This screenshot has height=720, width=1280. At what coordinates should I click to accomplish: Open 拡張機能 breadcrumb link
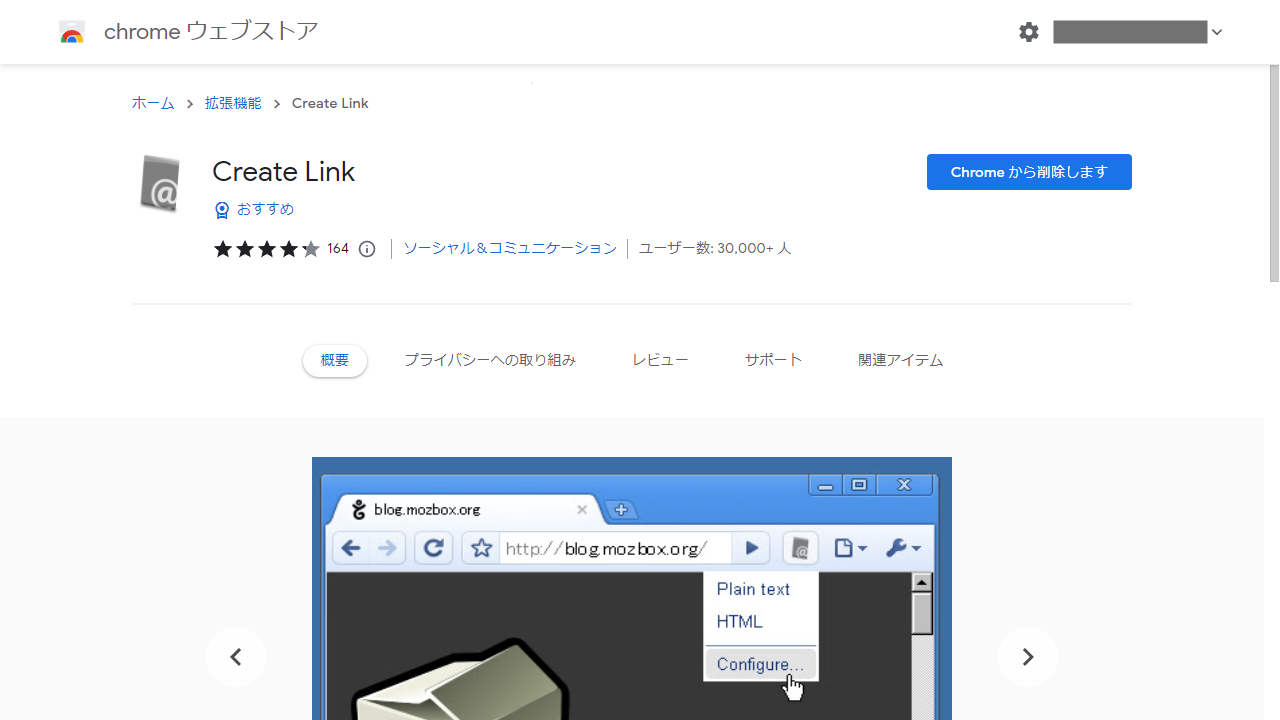(233, 103)
